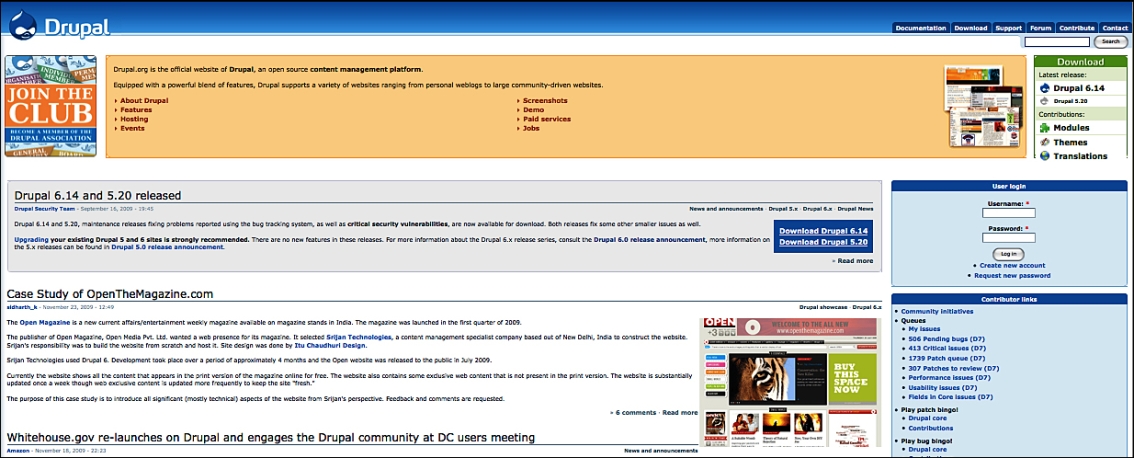The height and width of the screenshot is (458, 1134).
Task: Open Themes under Contributions
Action: coord(1070,143)
